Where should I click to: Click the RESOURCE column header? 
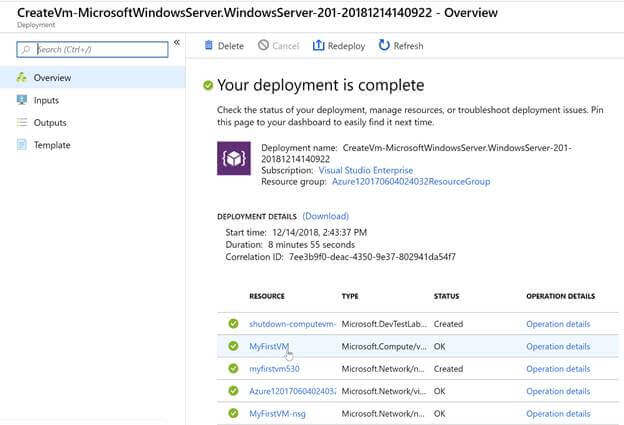pyautogui.click(x=267, y=296)
